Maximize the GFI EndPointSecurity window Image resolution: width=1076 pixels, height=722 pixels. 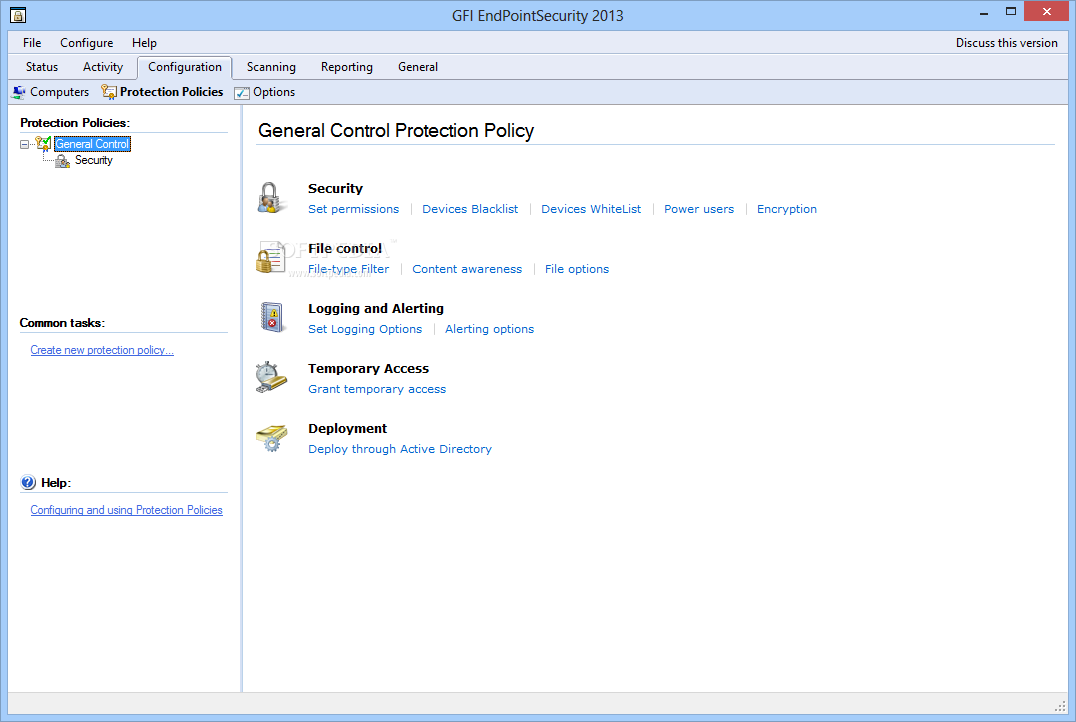[x=1011, y=12]
